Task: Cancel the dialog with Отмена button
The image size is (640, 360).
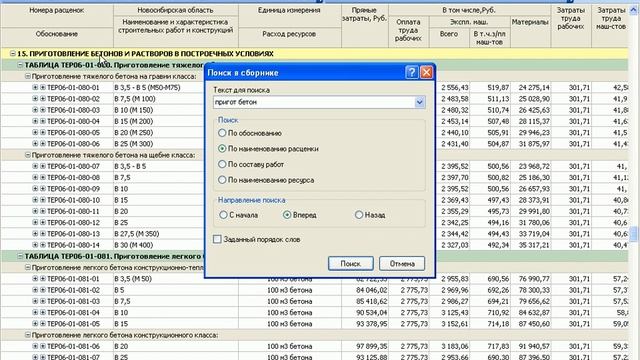Action: 402,264
